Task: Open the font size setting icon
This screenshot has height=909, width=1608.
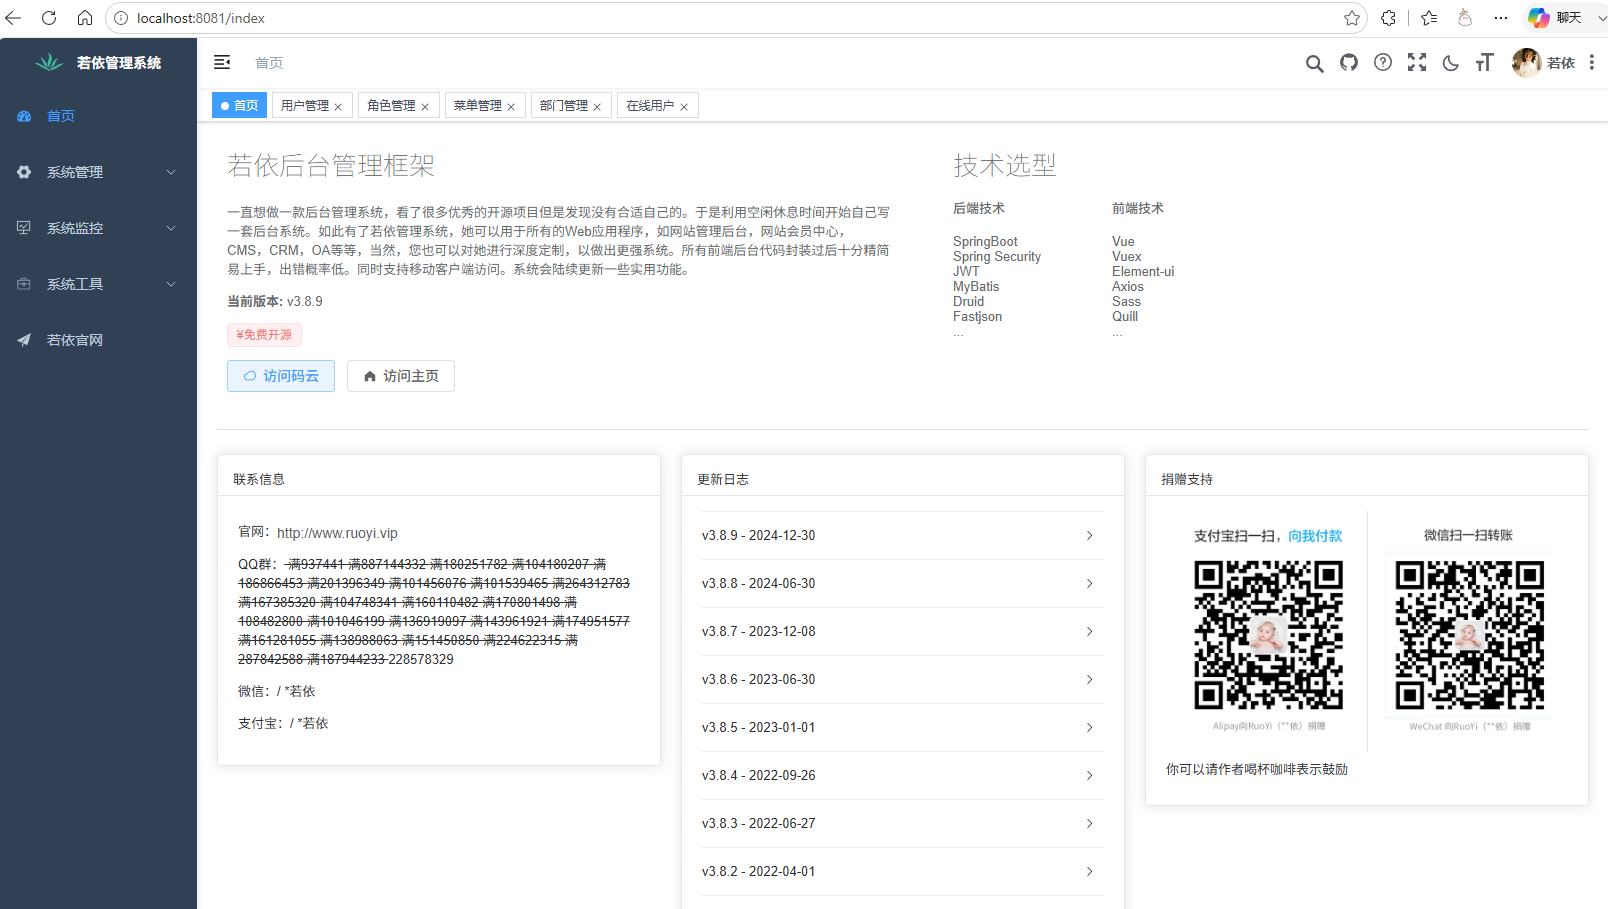Action: pyautogui.click(x=1485, y=62)
